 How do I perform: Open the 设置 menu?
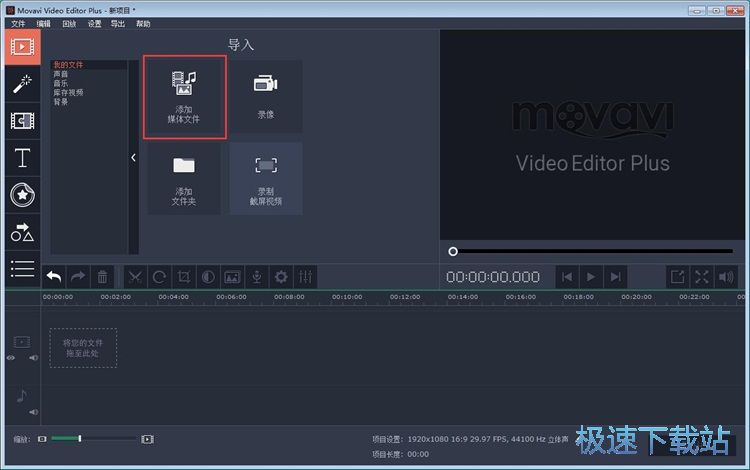pos(94,23)
